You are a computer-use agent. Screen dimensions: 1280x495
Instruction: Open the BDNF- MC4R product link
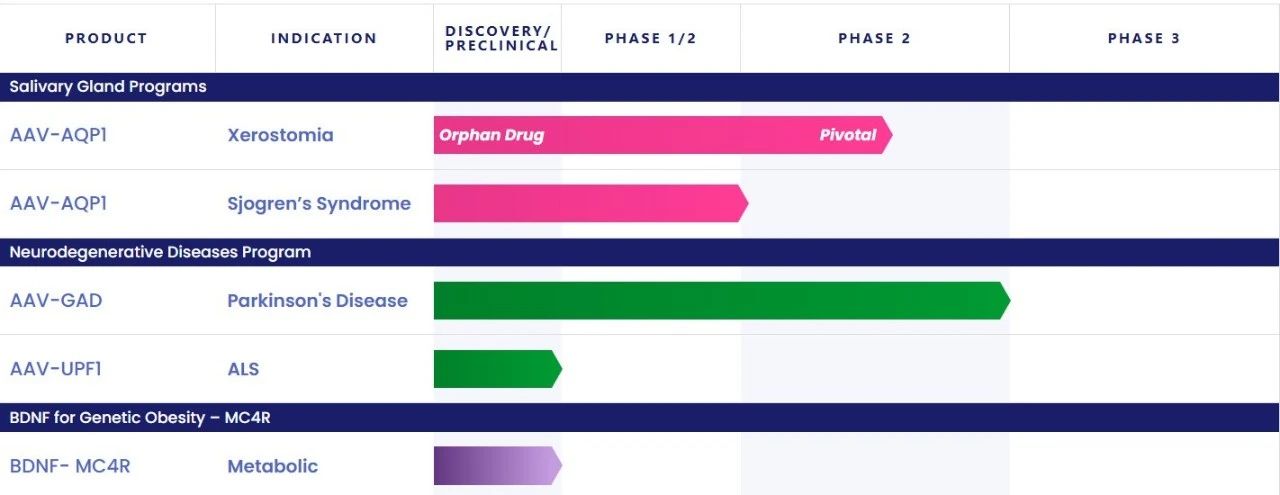(70, 466)
